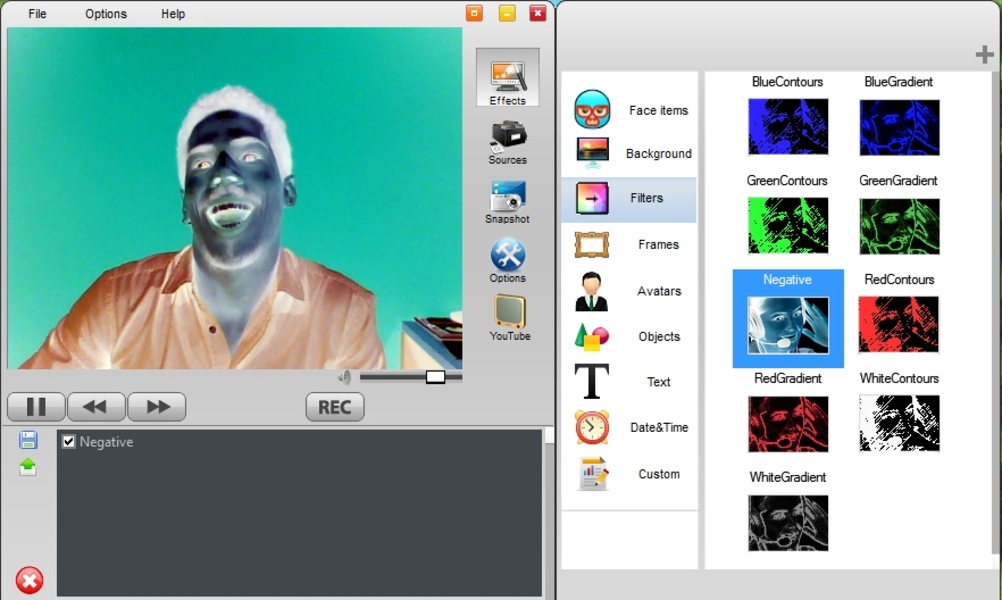This screenshot has height=600, width=1002.
Task: Open the Date&Time category
Action: coord(630,427)
